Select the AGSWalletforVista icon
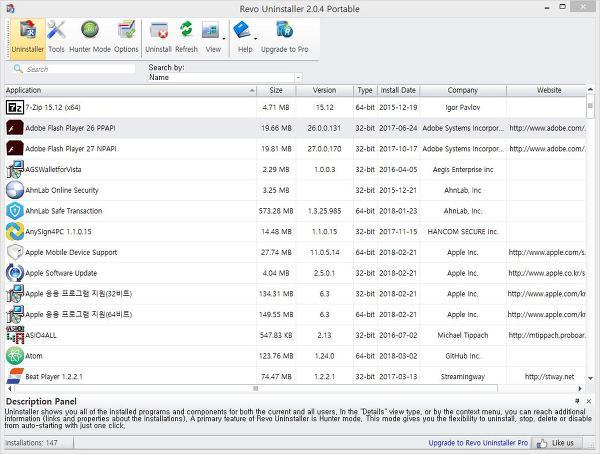 [15, 169]
